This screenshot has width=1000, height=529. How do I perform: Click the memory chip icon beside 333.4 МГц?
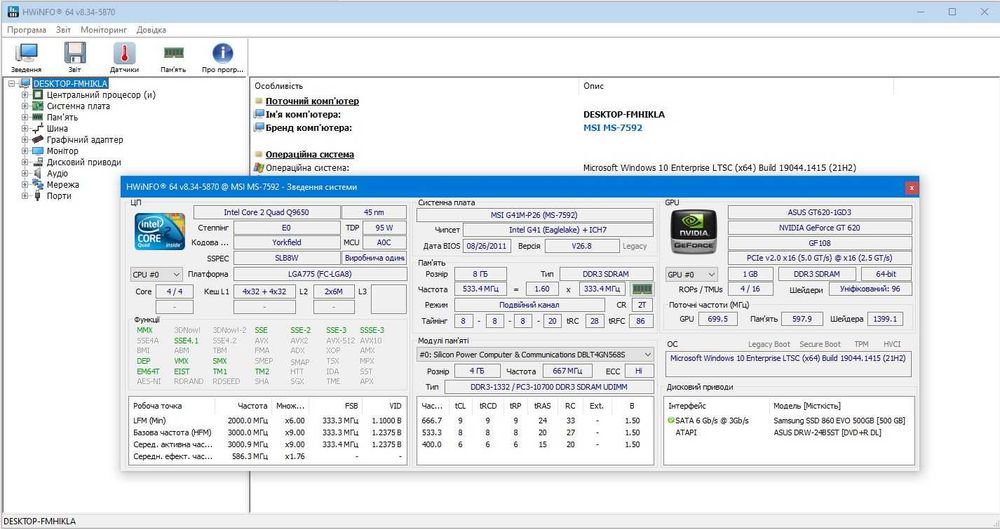642,289
